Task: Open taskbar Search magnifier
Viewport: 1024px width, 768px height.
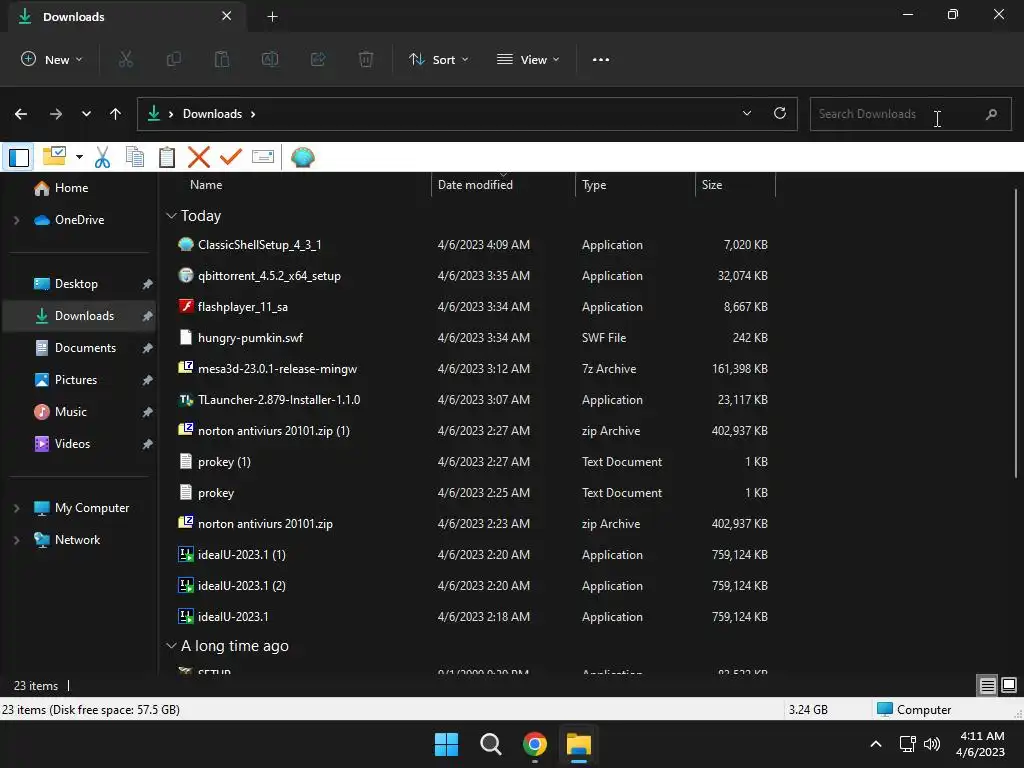Action: (x=490, y=744)
